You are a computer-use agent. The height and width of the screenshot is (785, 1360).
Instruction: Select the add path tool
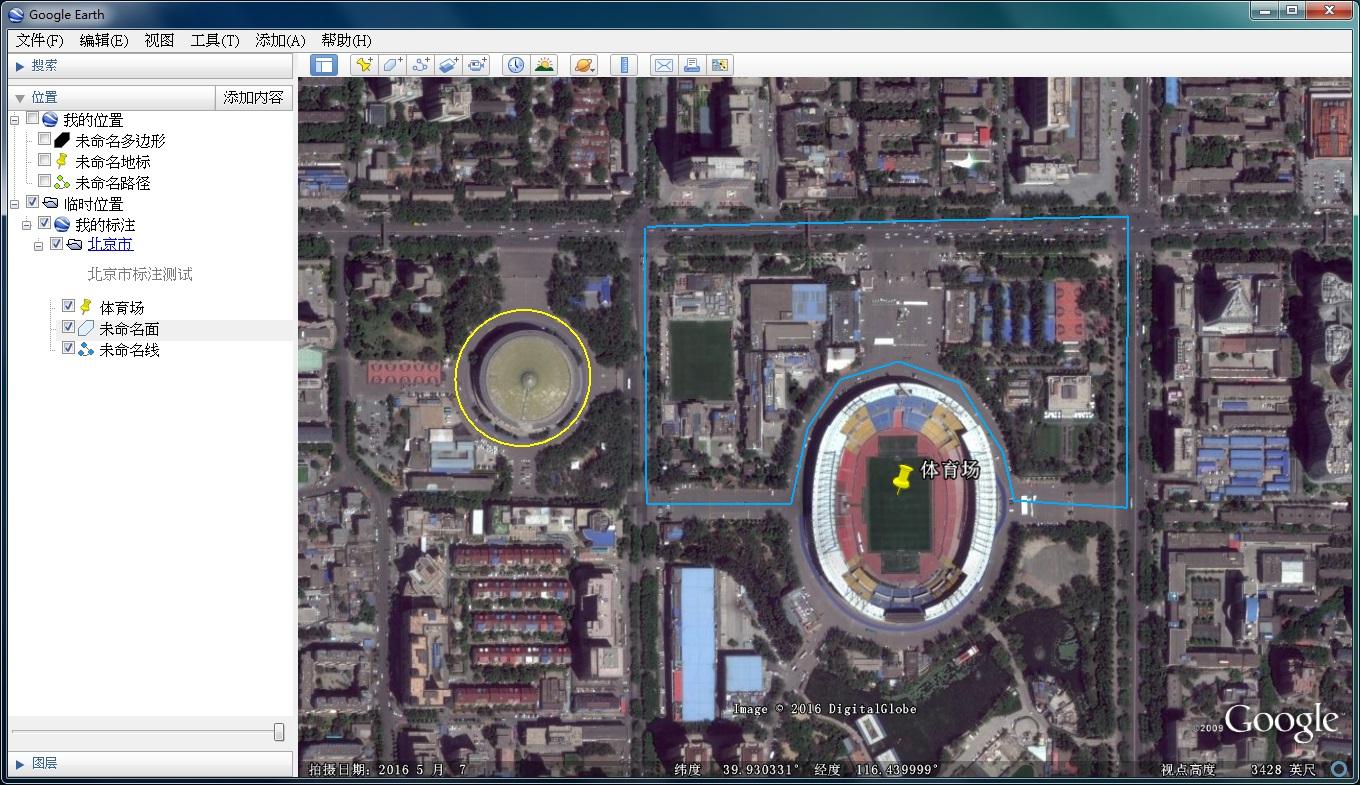(421, 65)
